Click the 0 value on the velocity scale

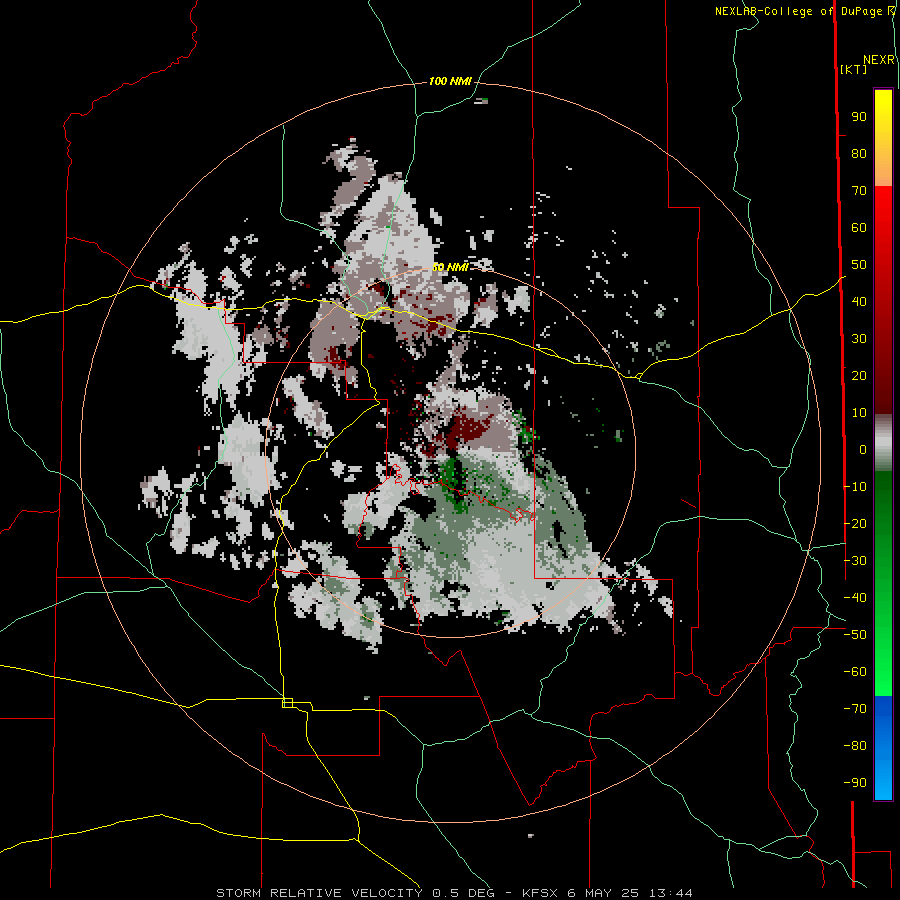click(x=863, y=450)
